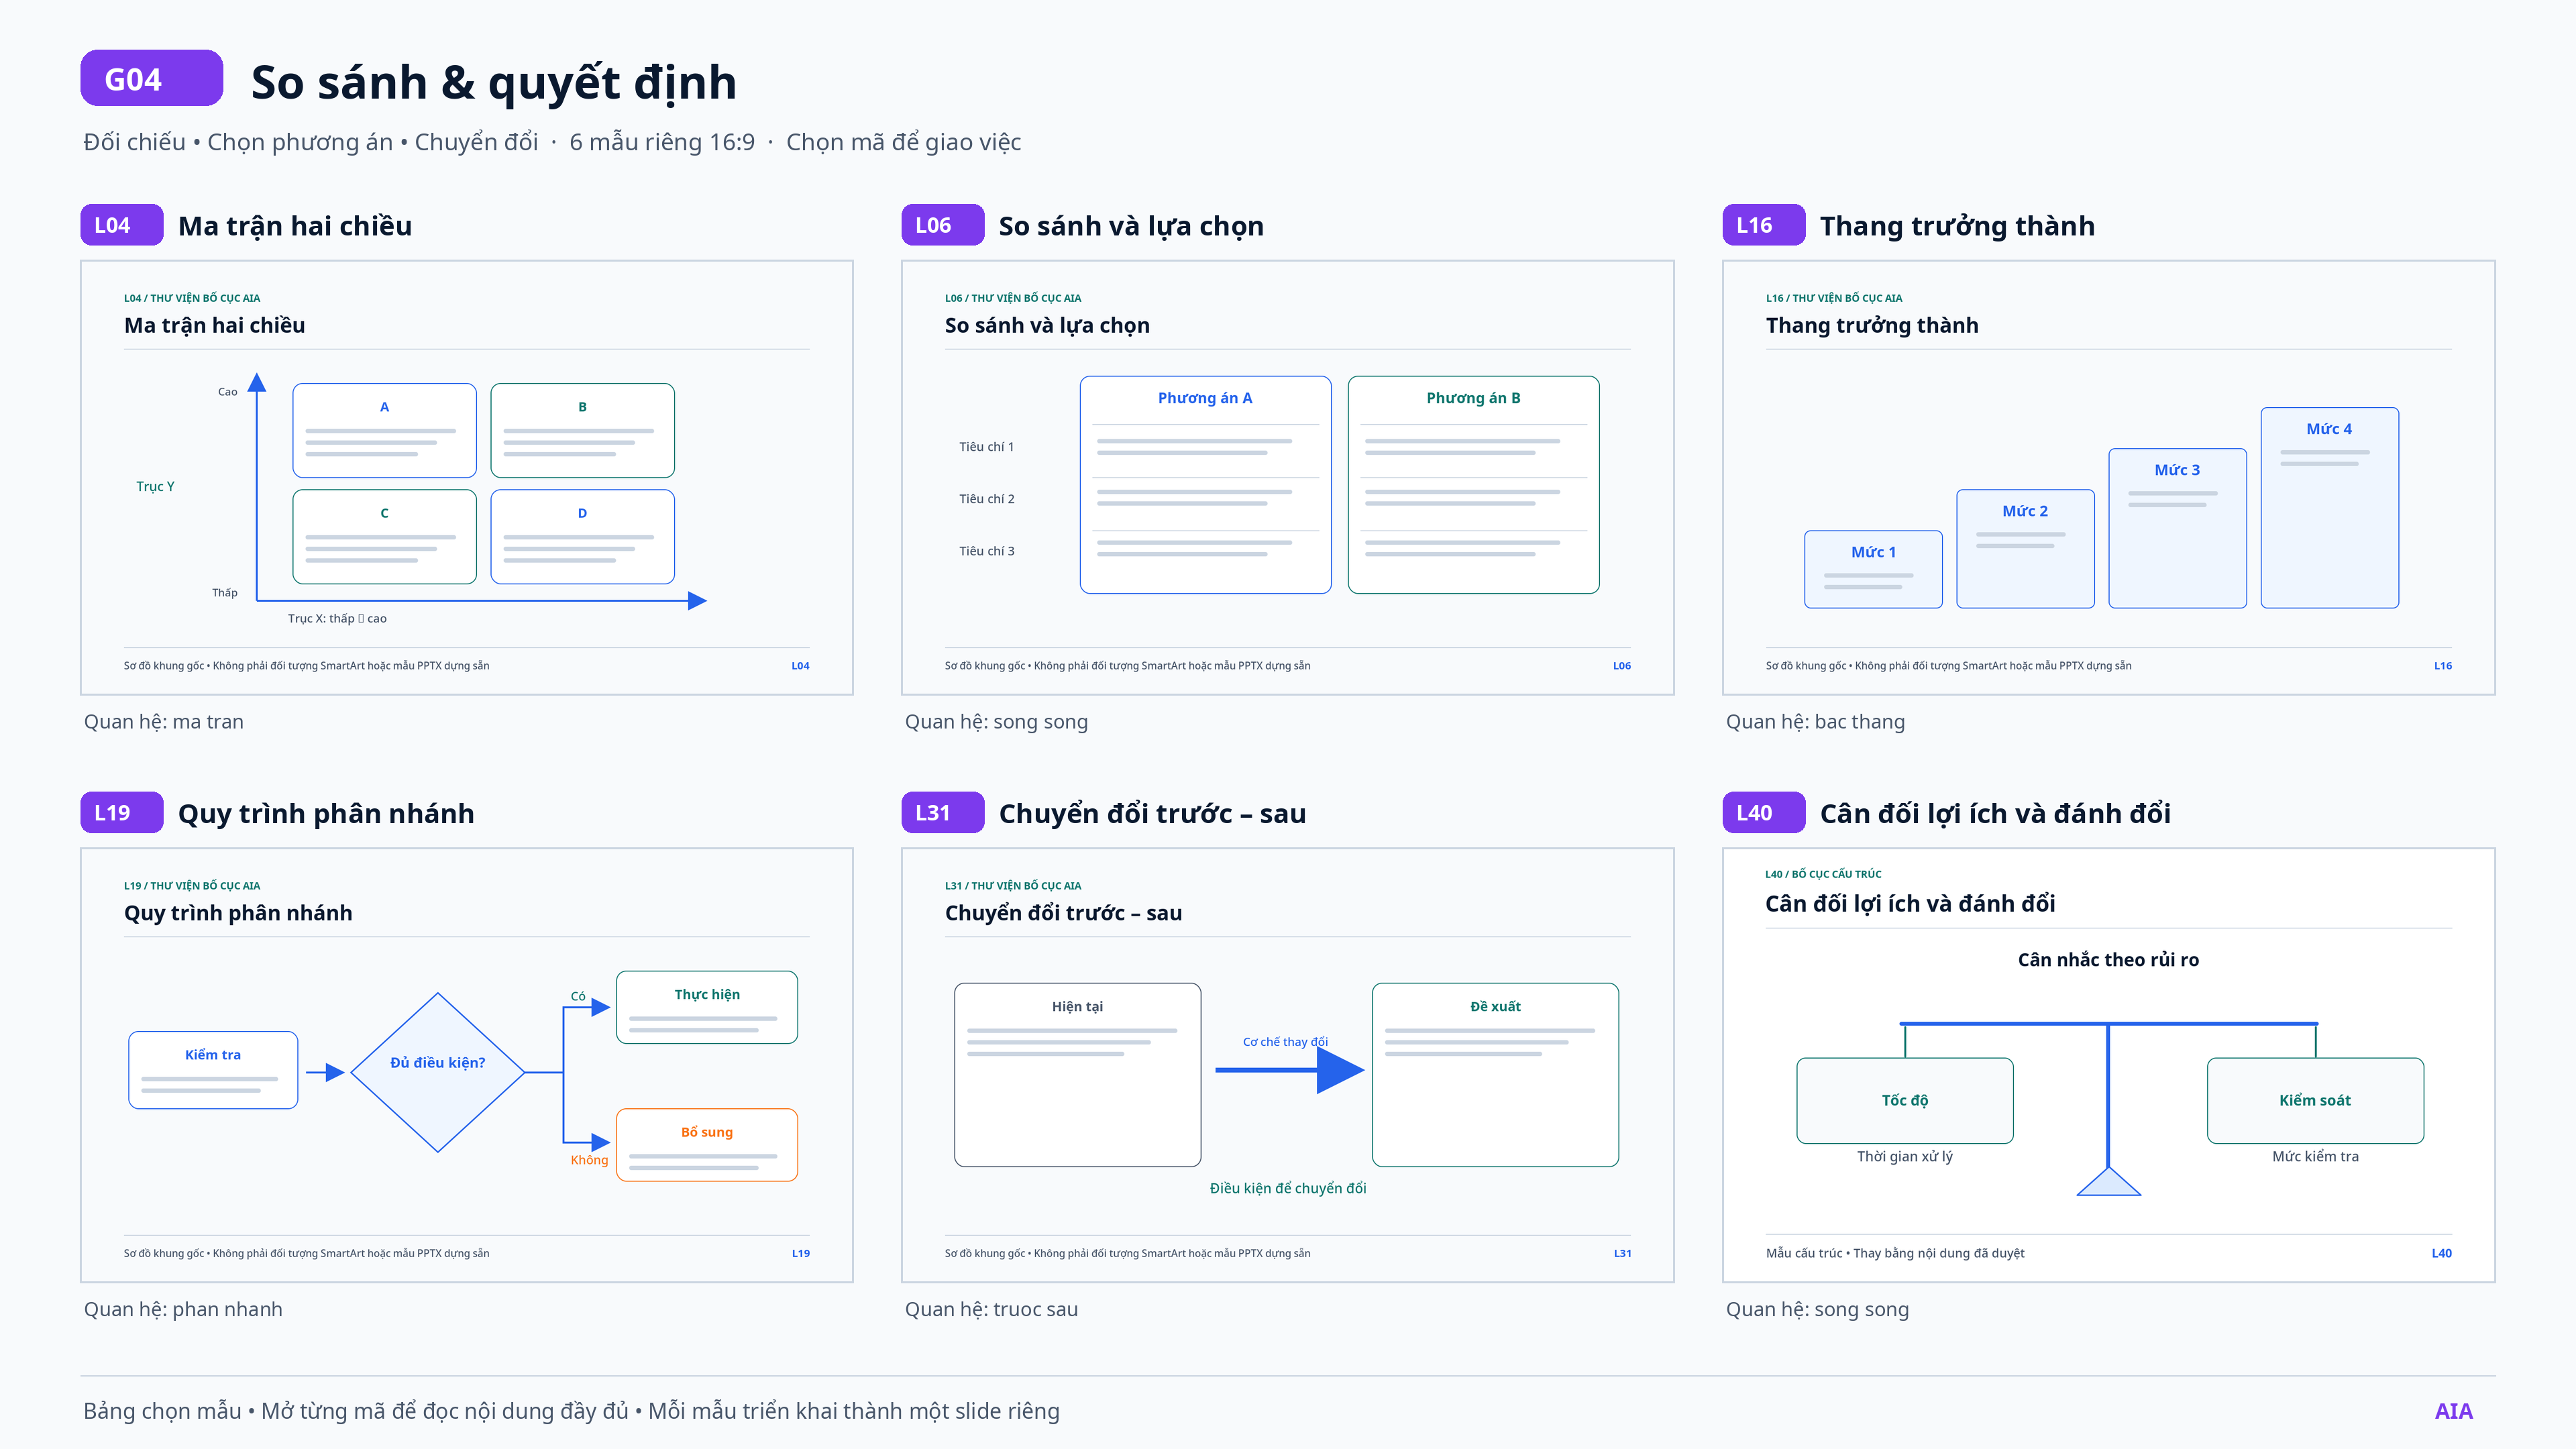The height and width of the screenshot is (1449, 2576).
Task: Click the Đủ điều kiện? decision diamond
Action: click(x=438, y=1072)
